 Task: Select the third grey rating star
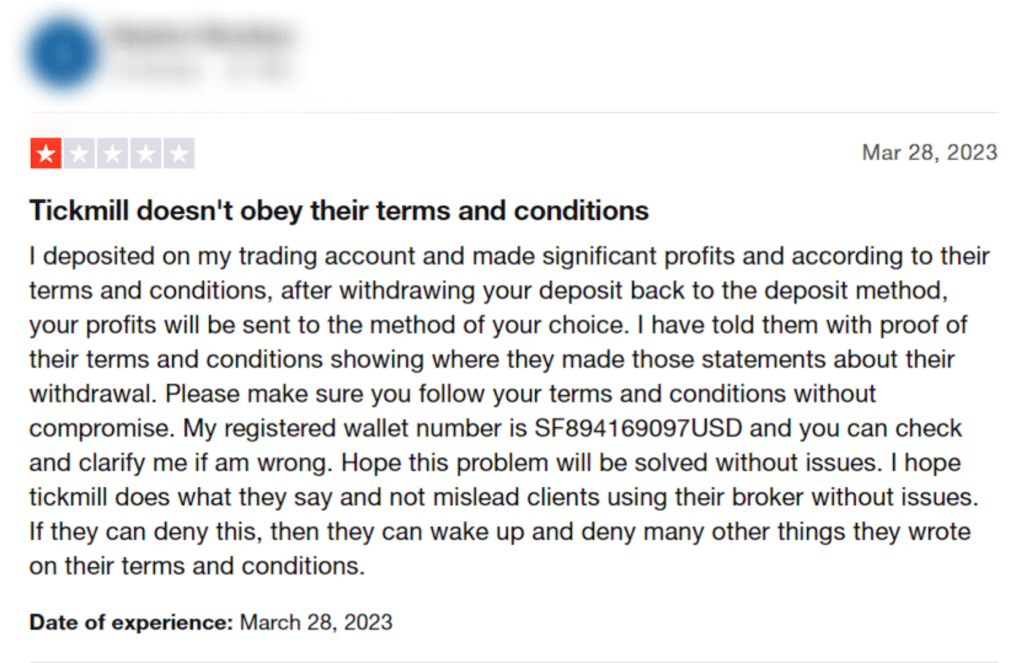coord(112,154)
